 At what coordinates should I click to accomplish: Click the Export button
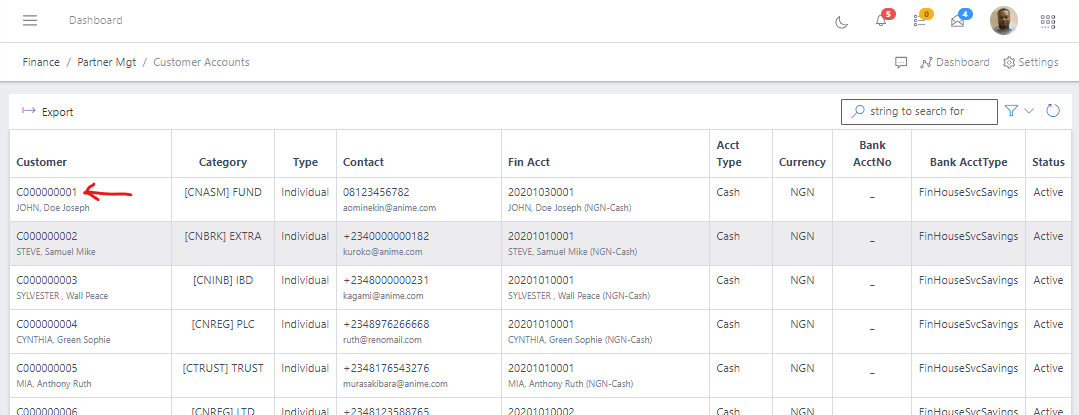coord(47,111)
